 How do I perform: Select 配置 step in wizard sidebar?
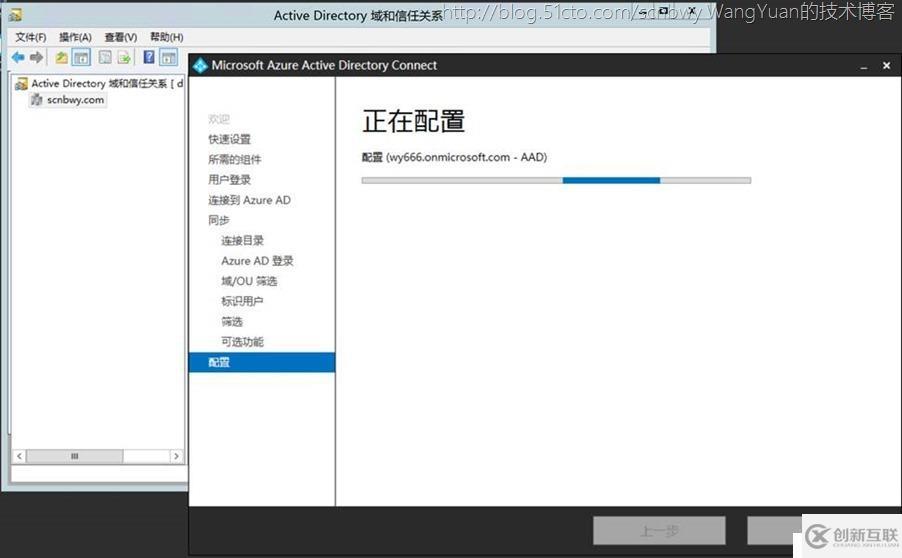[219, 362]
